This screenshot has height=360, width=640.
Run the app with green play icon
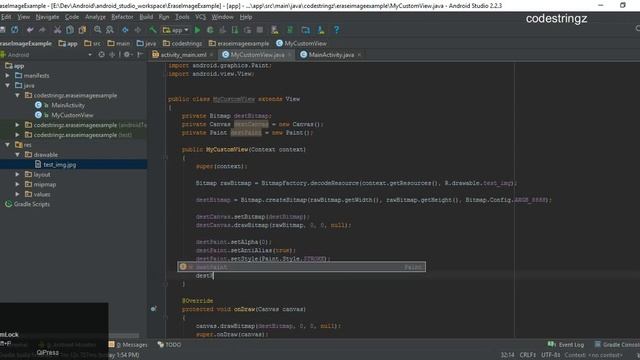click(x=198, y=30)
